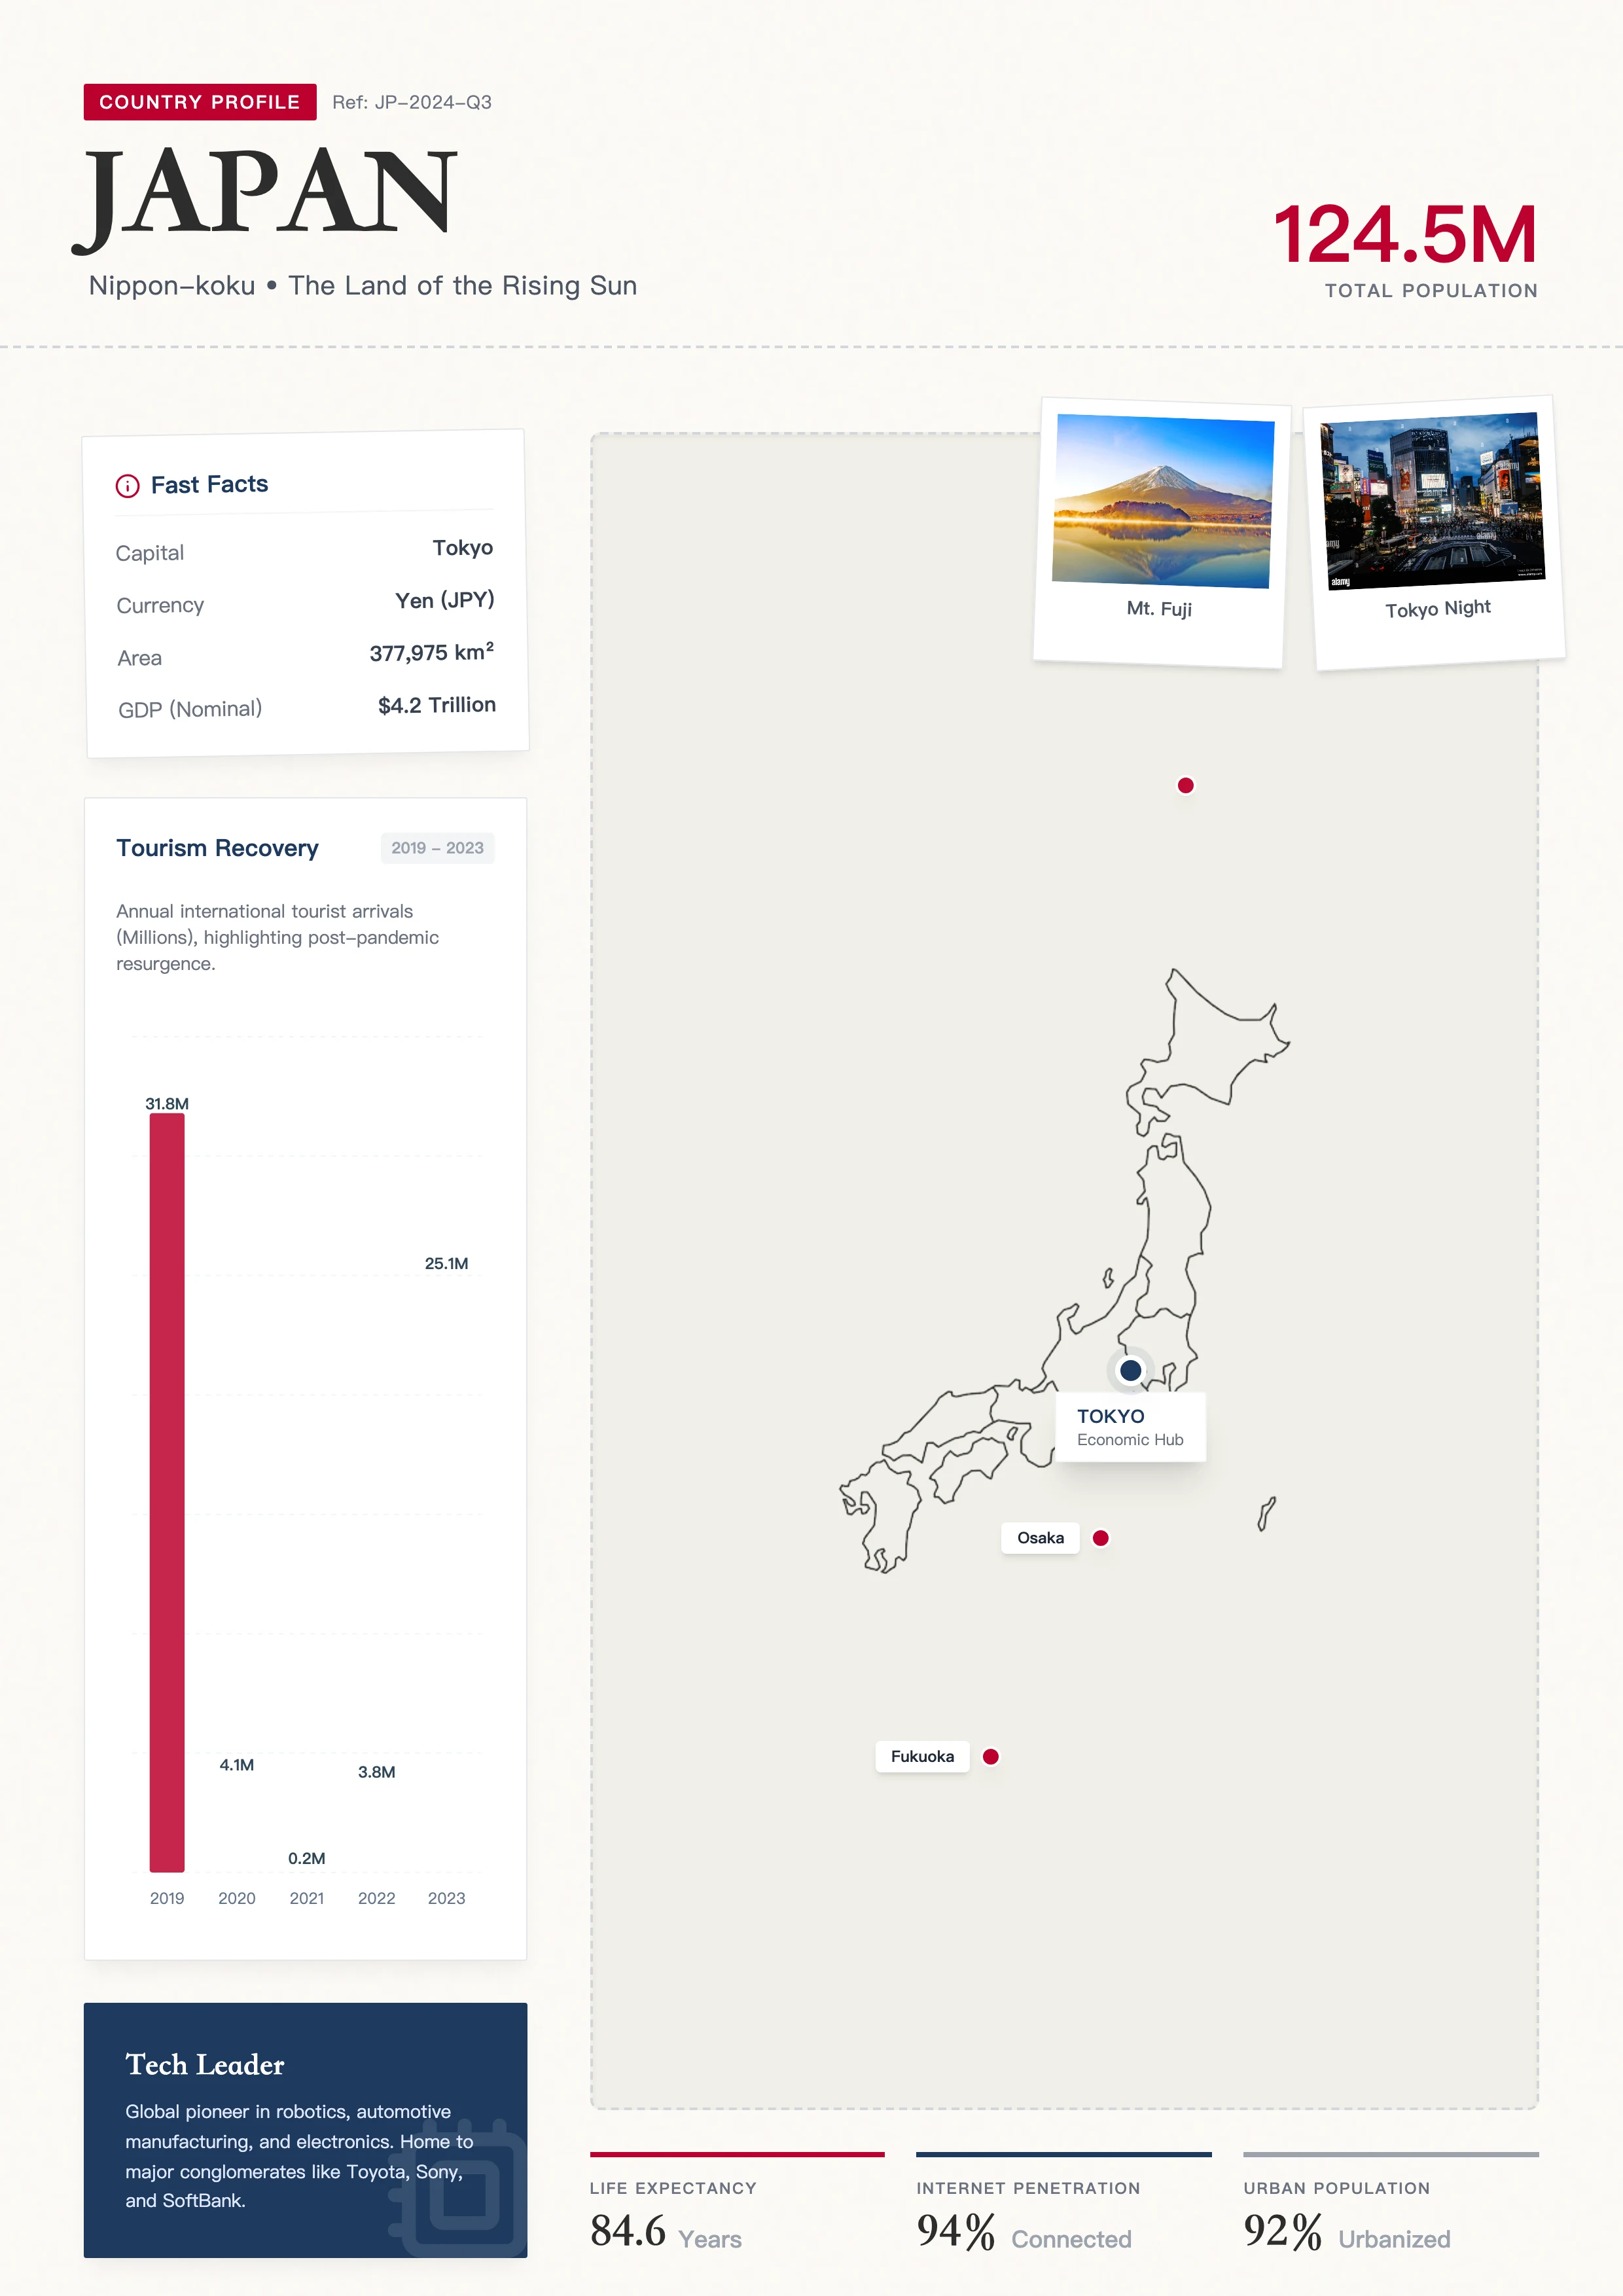
Task: Click the 2023 axis label
Action: click(446, 1898)
